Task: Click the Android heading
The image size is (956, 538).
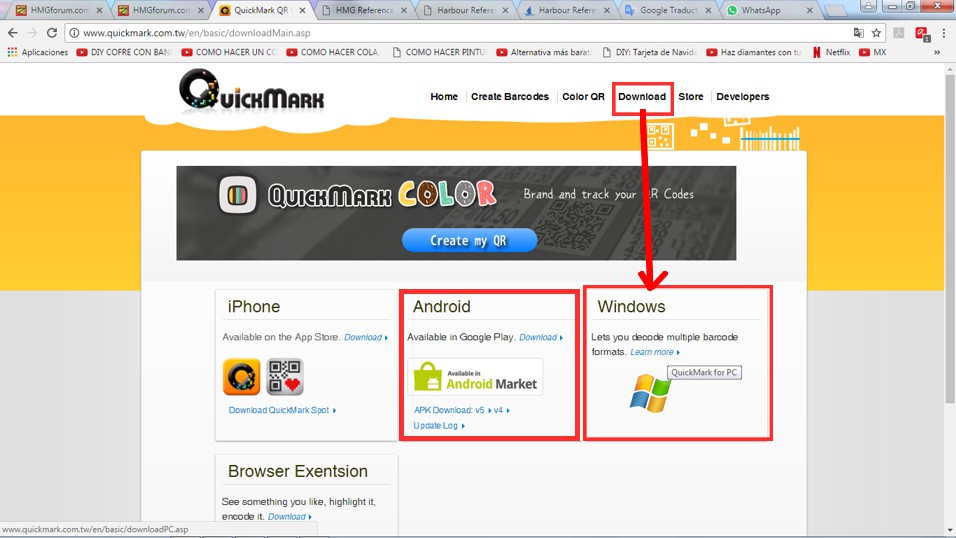Action: coord(441,306)
